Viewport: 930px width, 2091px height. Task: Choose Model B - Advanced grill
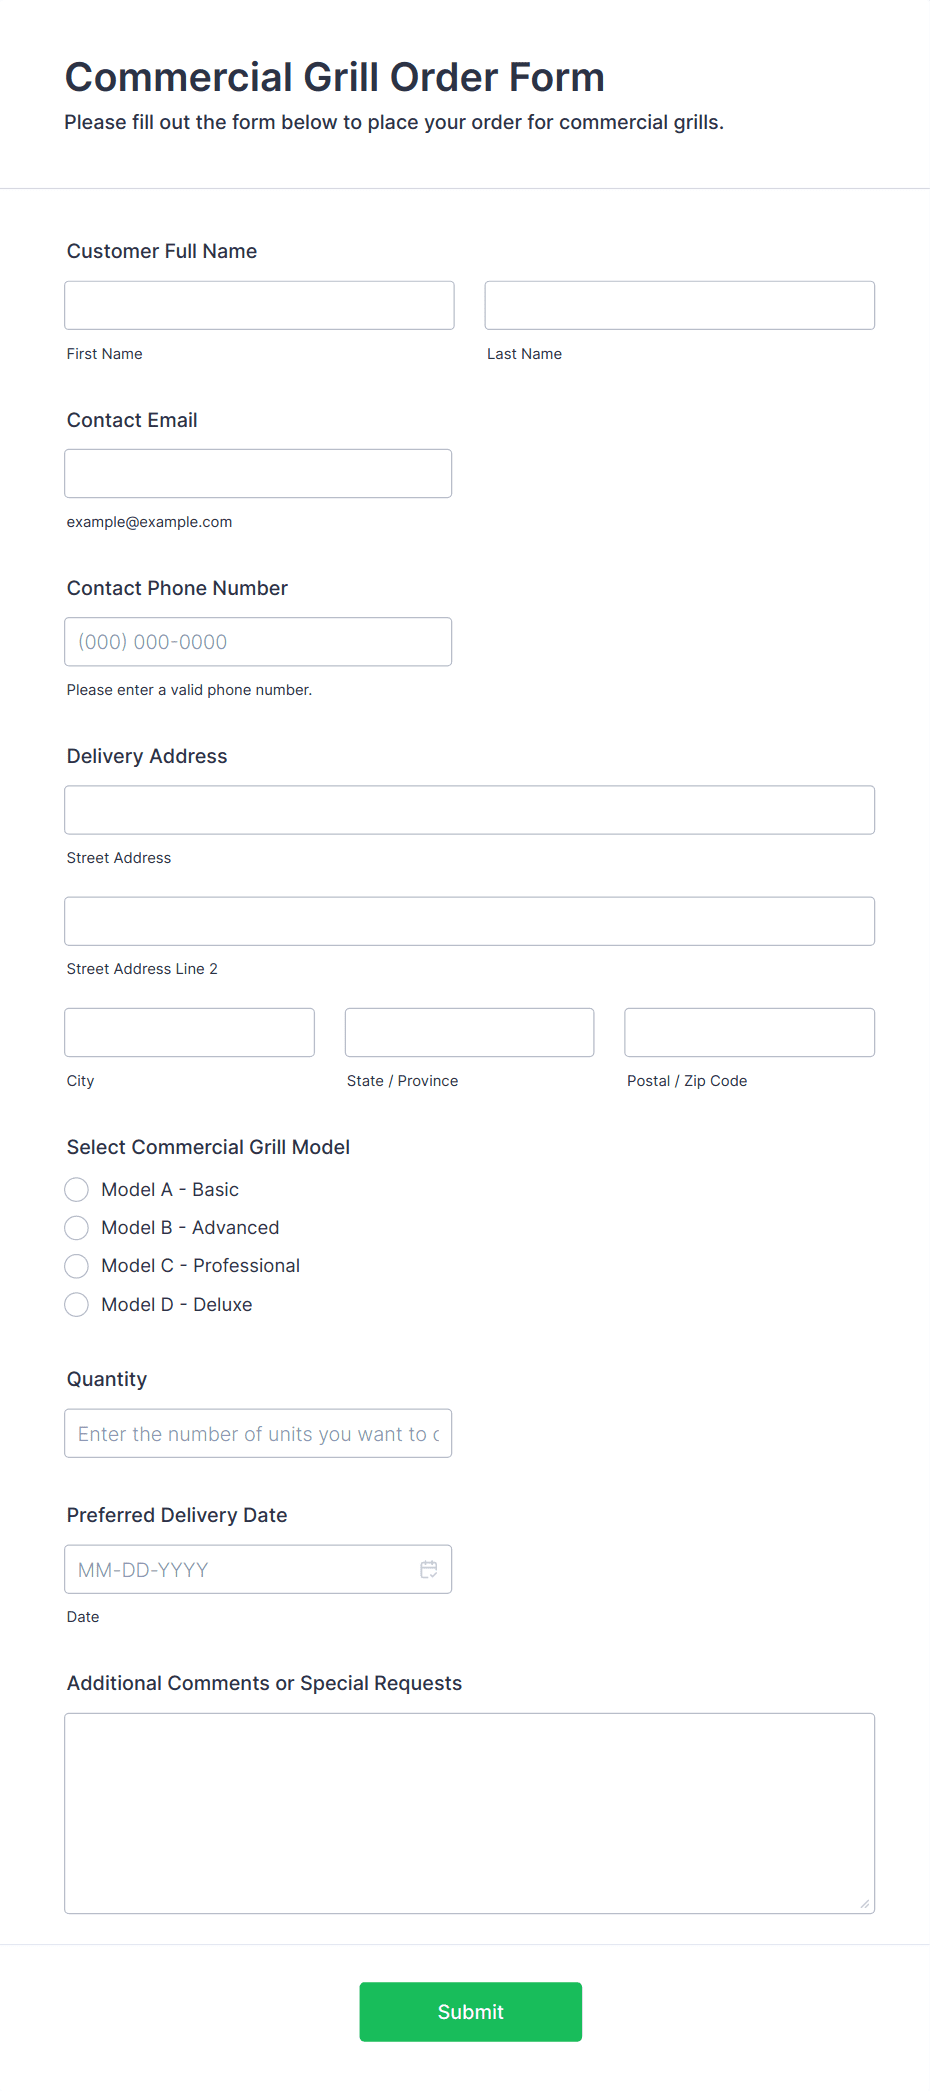[77, 1227]
